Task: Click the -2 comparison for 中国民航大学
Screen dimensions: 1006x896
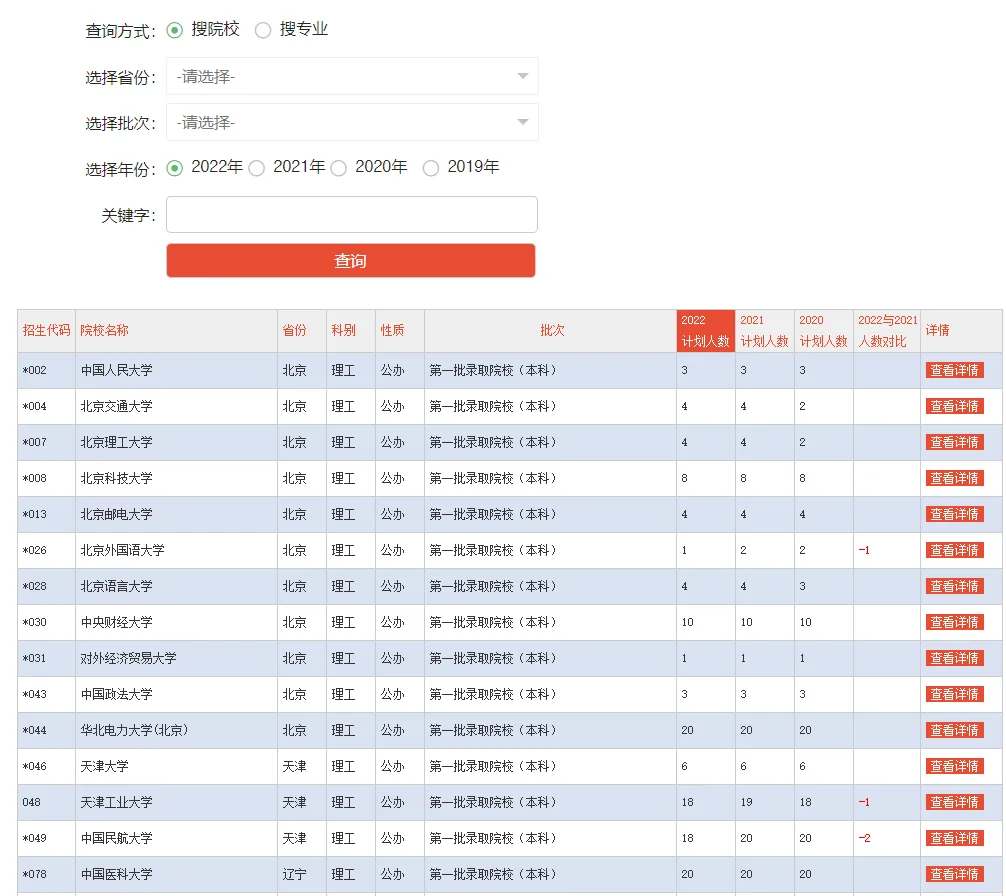Action: (x=864, y=838)
